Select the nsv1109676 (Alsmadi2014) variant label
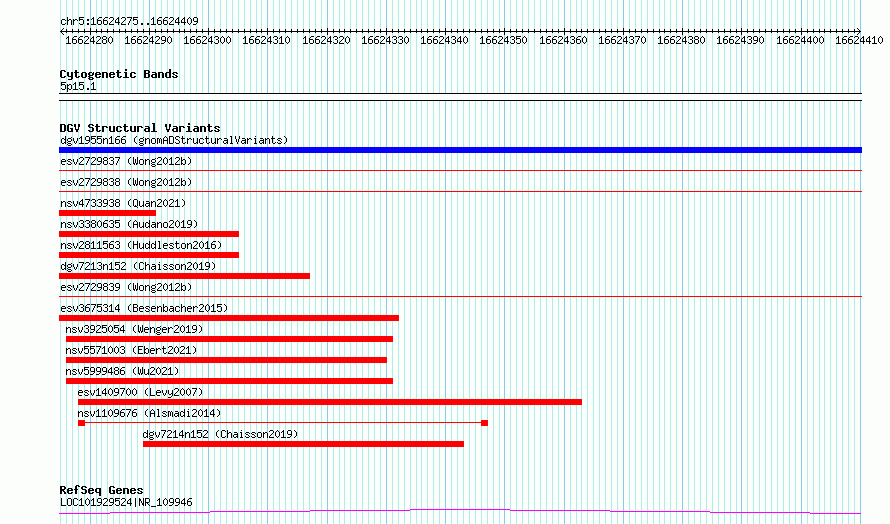The image size is (890, 524). (149, 413)
